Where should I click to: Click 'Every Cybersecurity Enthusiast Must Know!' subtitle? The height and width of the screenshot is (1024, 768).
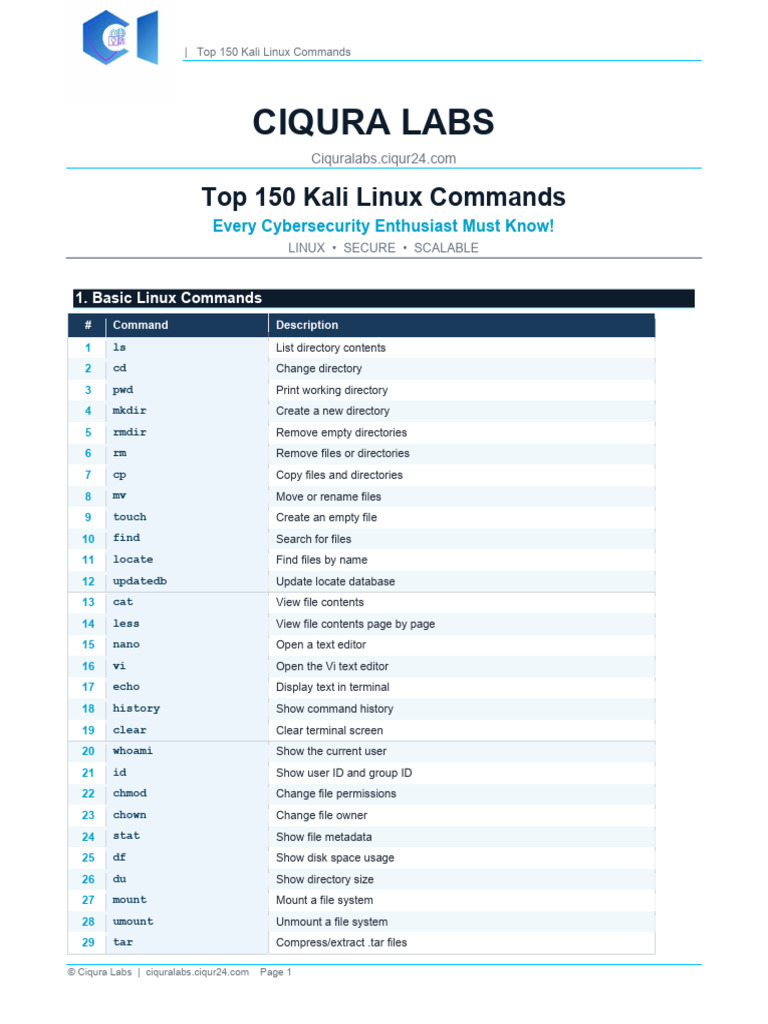pos(383,226)
